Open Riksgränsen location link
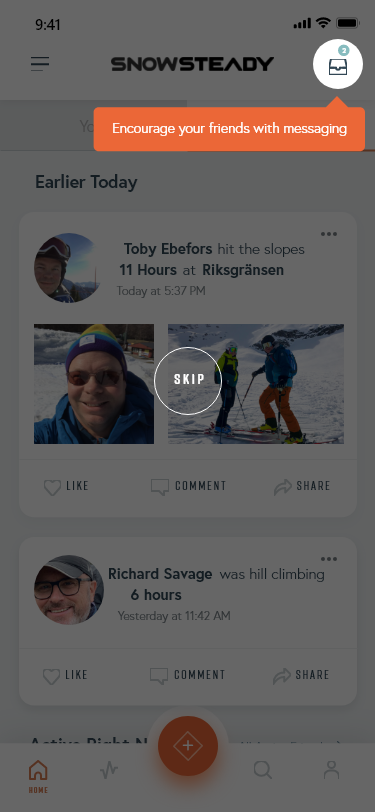This screenshot has width=375, height=812. (x=243, y=270)
